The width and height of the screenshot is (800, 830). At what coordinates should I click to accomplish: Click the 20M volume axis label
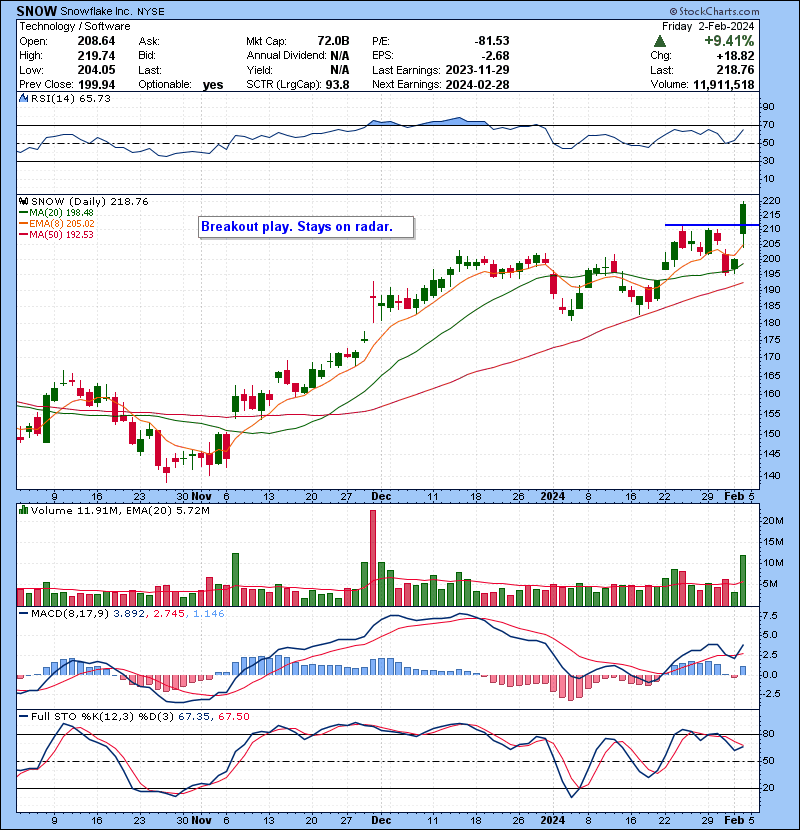click(773, 520)
